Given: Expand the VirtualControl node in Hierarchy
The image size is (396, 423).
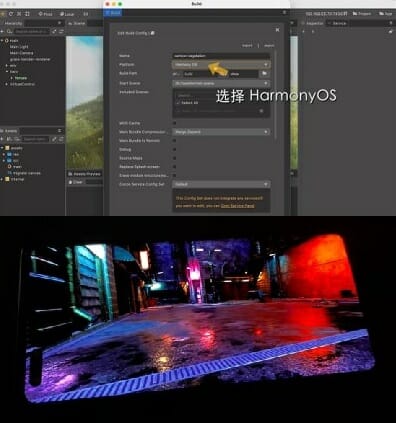Looking at the screenshot, I should click(x=6, y=84).
